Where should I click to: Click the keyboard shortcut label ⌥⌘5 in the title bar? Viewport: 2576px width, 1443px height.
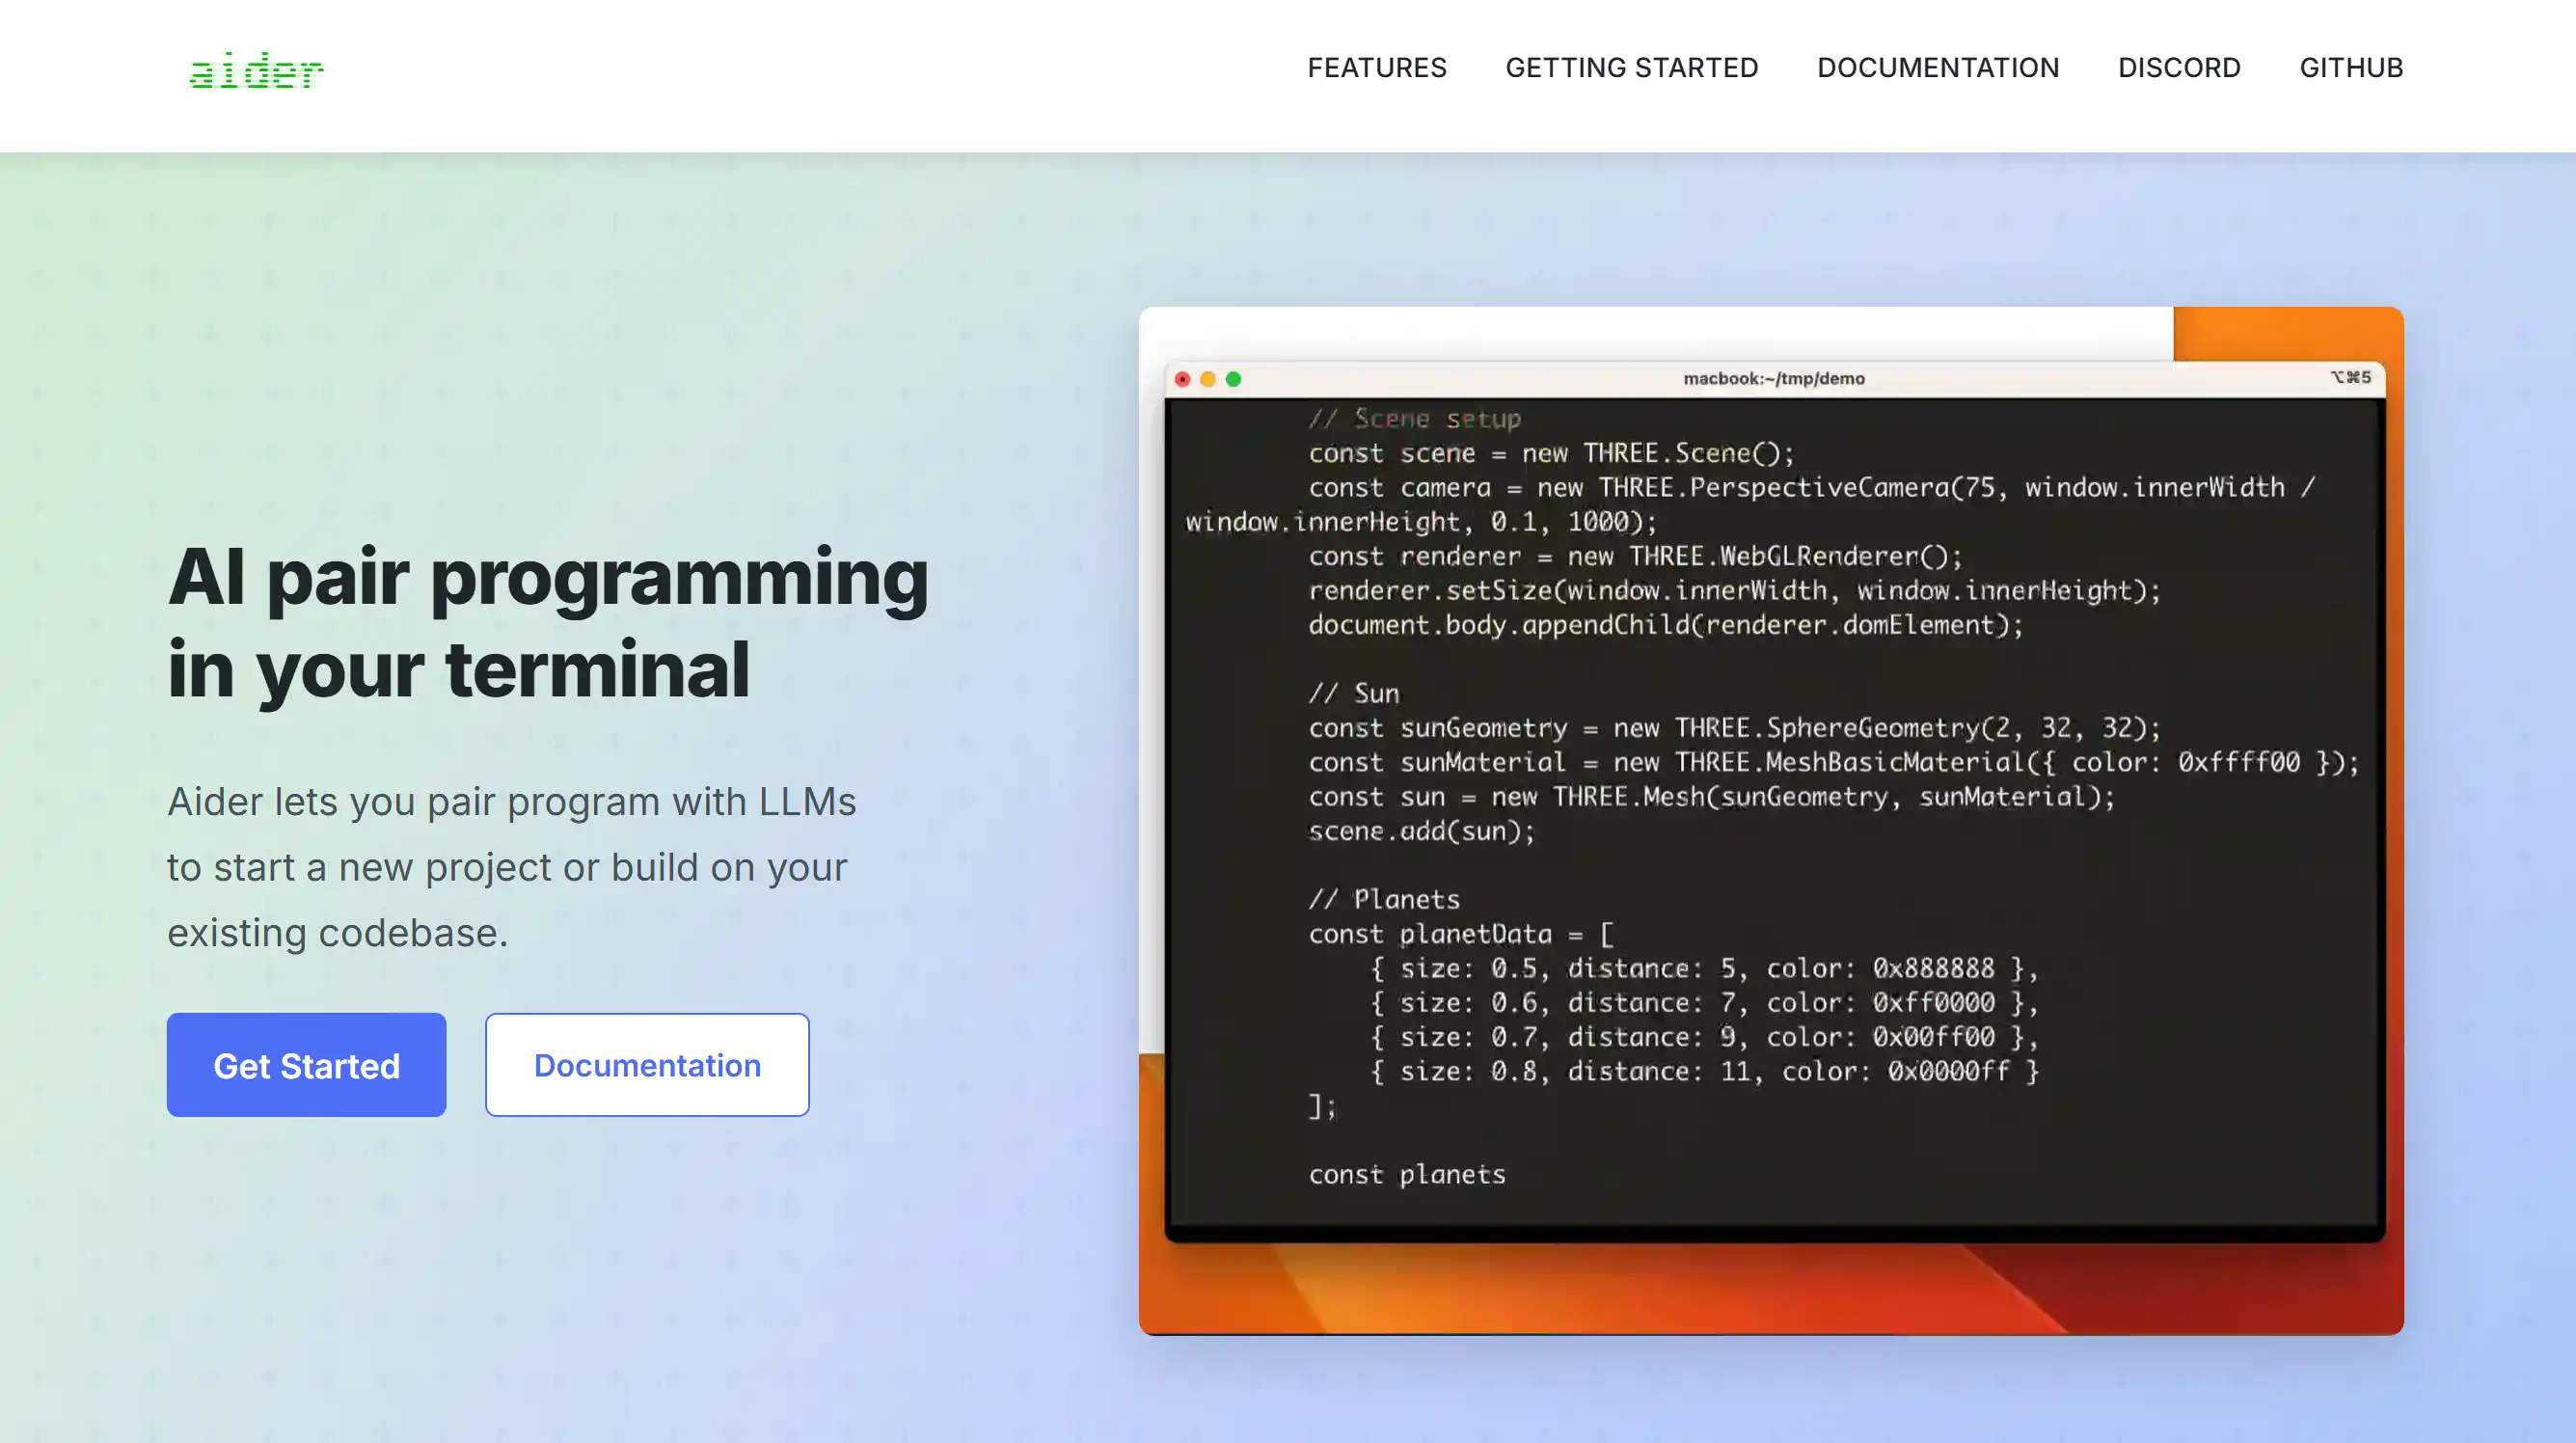(x=2351, y=377)
